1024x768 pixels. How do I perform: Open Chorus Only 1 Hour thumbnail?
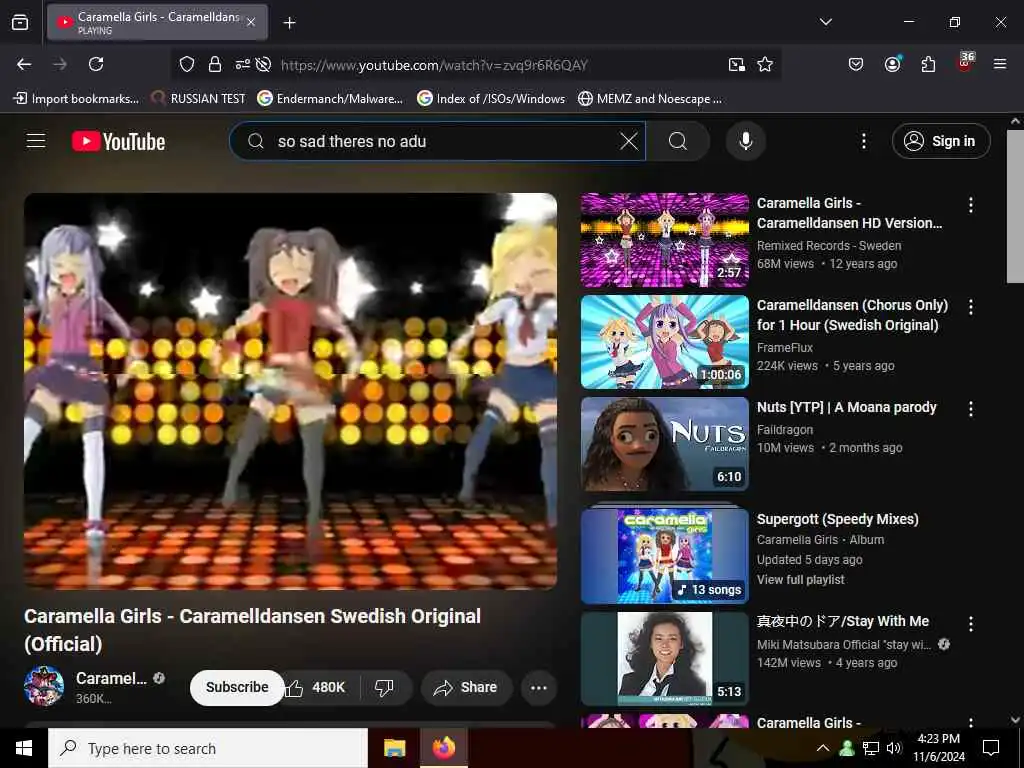tap(665, 342)
